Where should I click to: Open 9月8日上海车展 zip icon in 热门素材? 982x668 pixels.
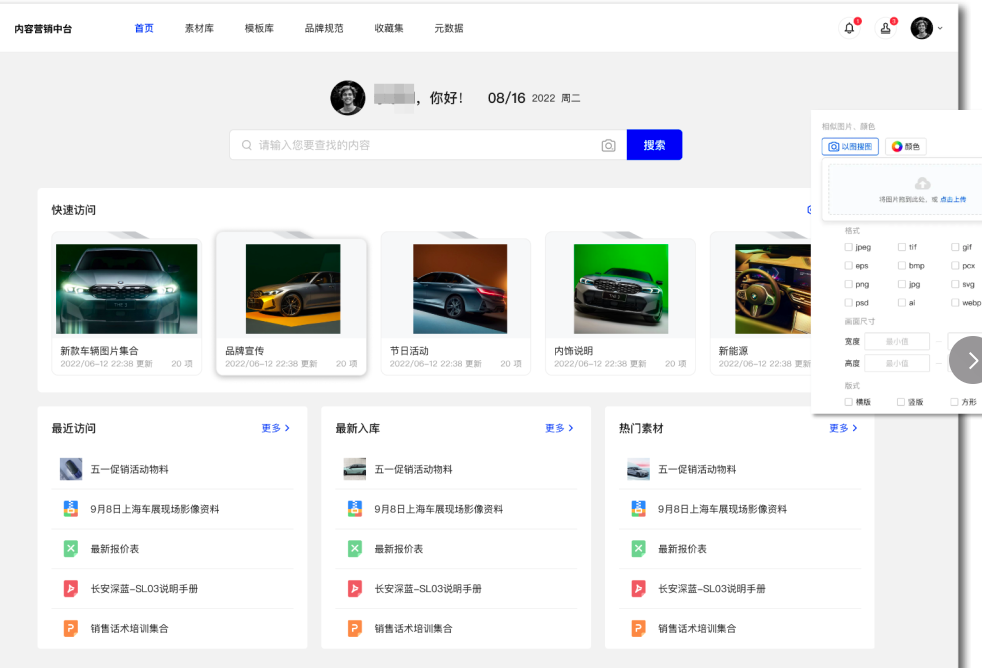coord(638,509)
